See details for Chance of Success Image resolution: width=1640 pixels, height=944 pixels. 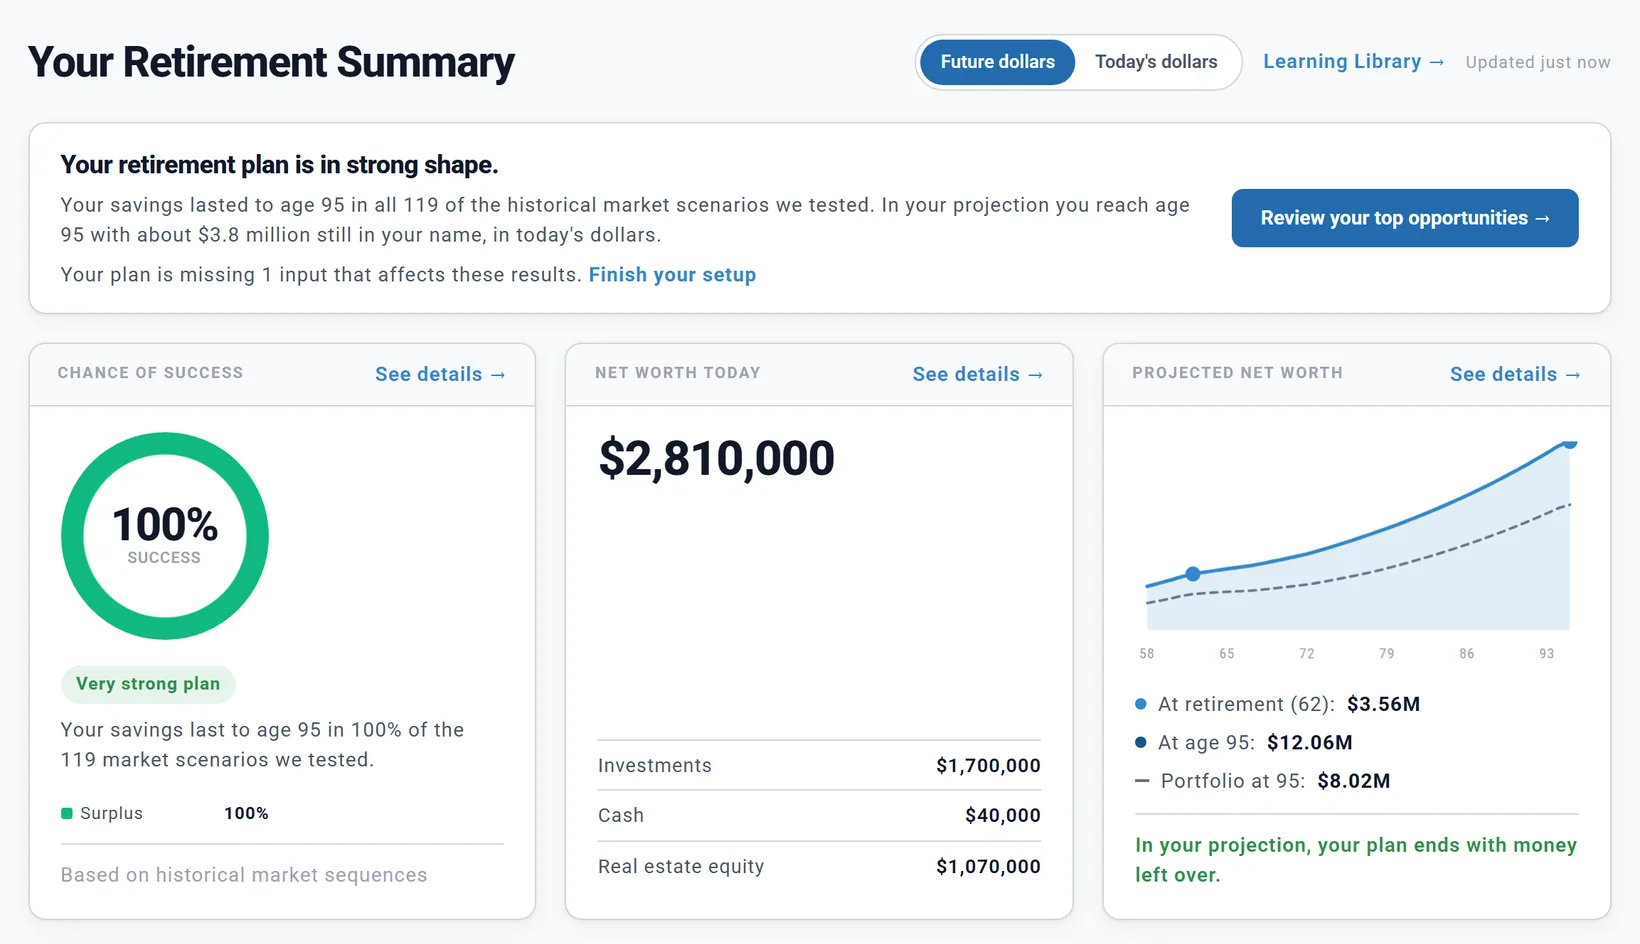pos(440,374)
